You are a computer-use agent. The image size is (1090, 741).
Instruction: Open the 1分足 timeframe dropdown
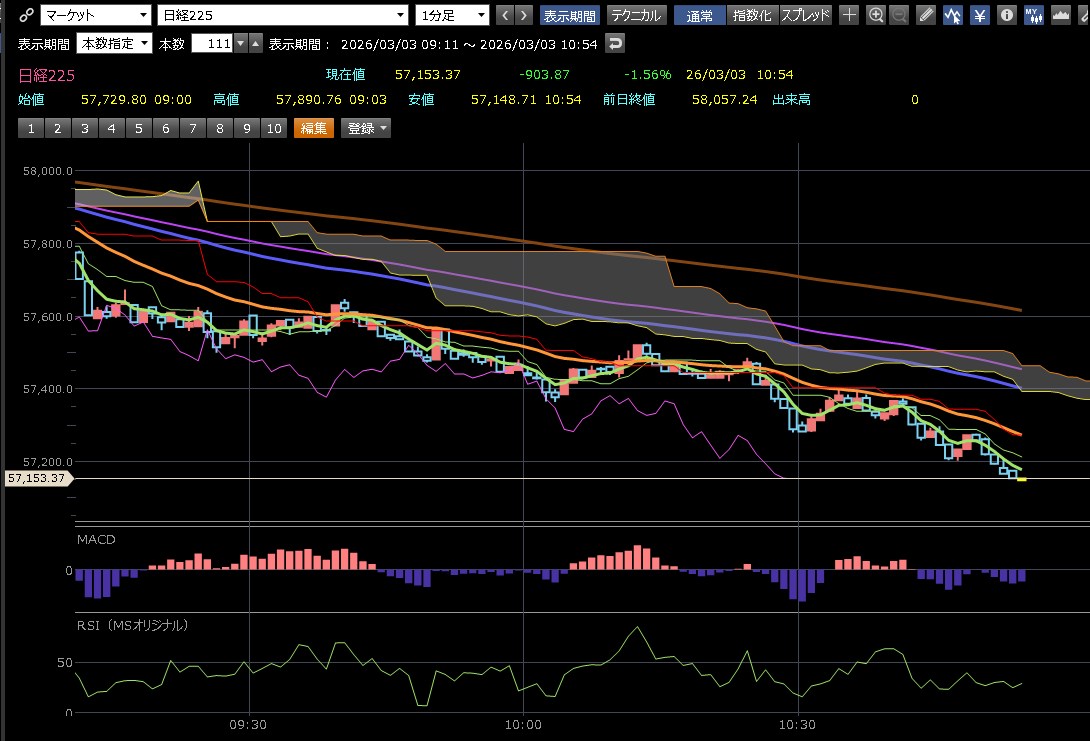pyautogui.click(x=453, y=15)
